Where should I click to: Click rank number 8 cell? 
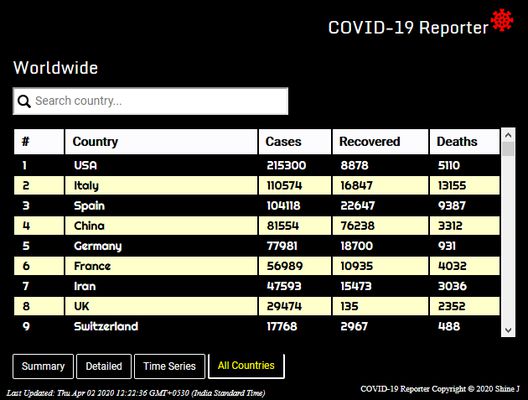(39, 306)
